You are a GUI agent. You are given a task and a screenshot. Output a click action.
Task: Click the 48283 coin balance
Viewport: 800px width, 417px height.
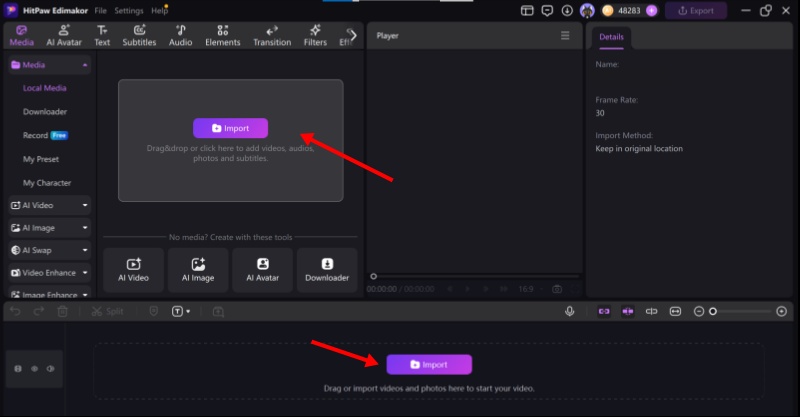(x=629, y=11)
